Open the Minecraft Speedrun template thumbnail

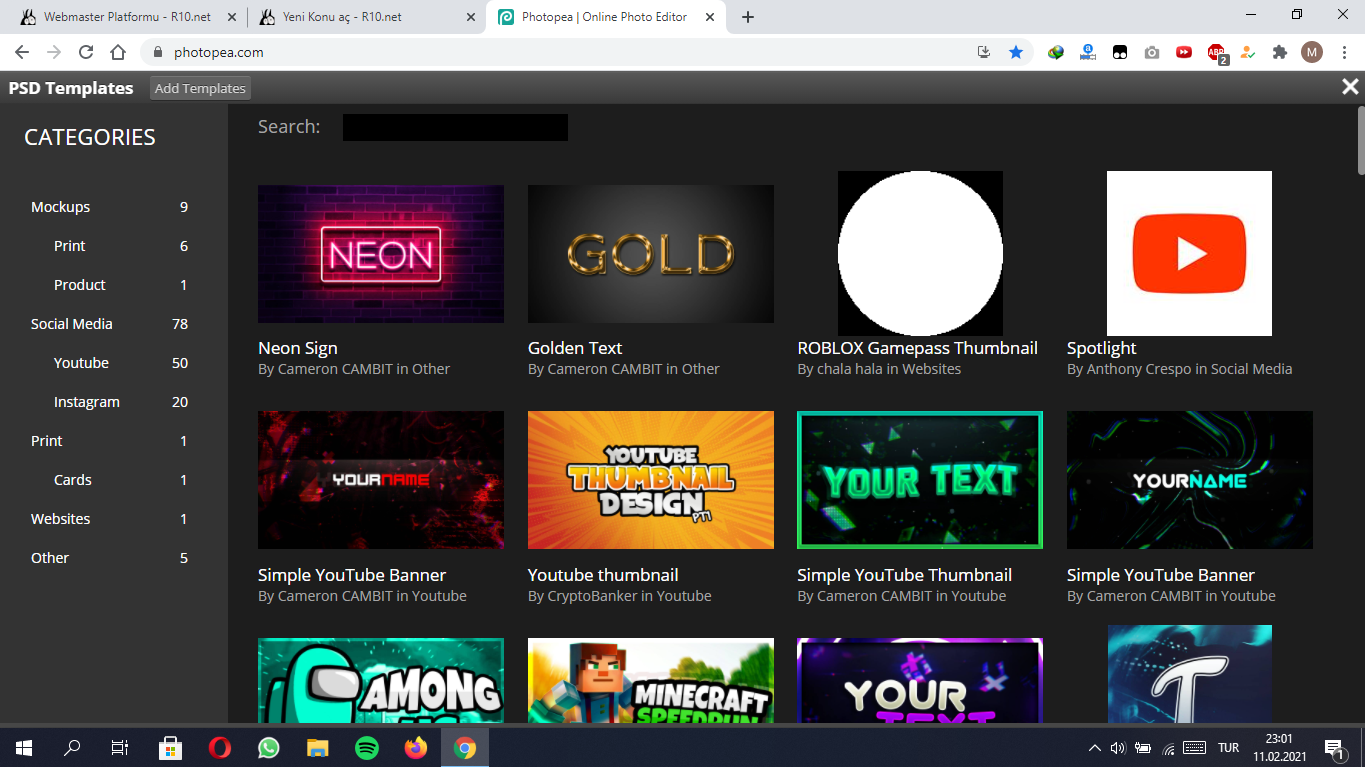[651, 680]
